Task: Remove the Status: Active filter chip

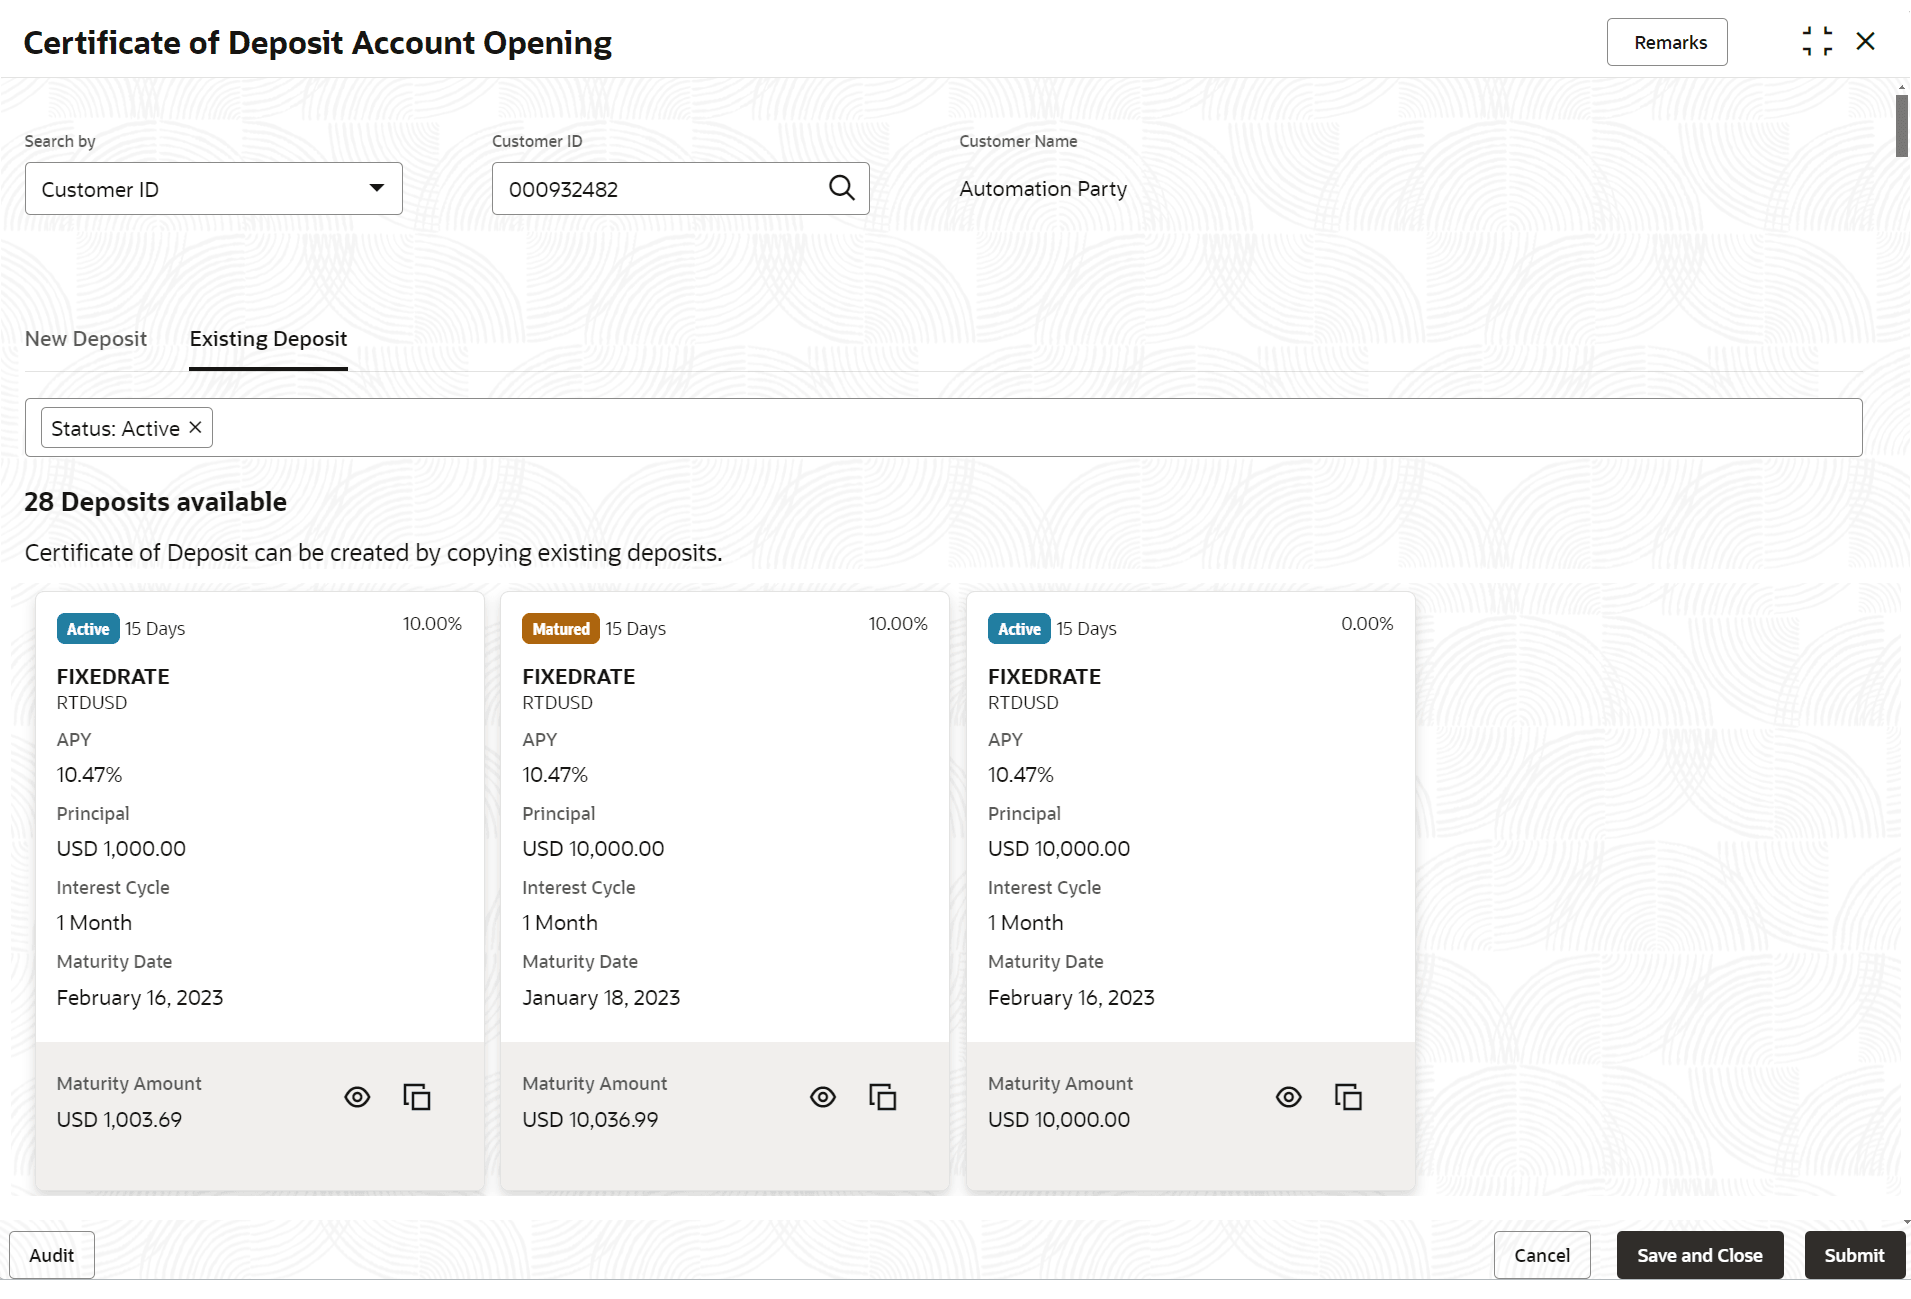Action: (196, 428)
